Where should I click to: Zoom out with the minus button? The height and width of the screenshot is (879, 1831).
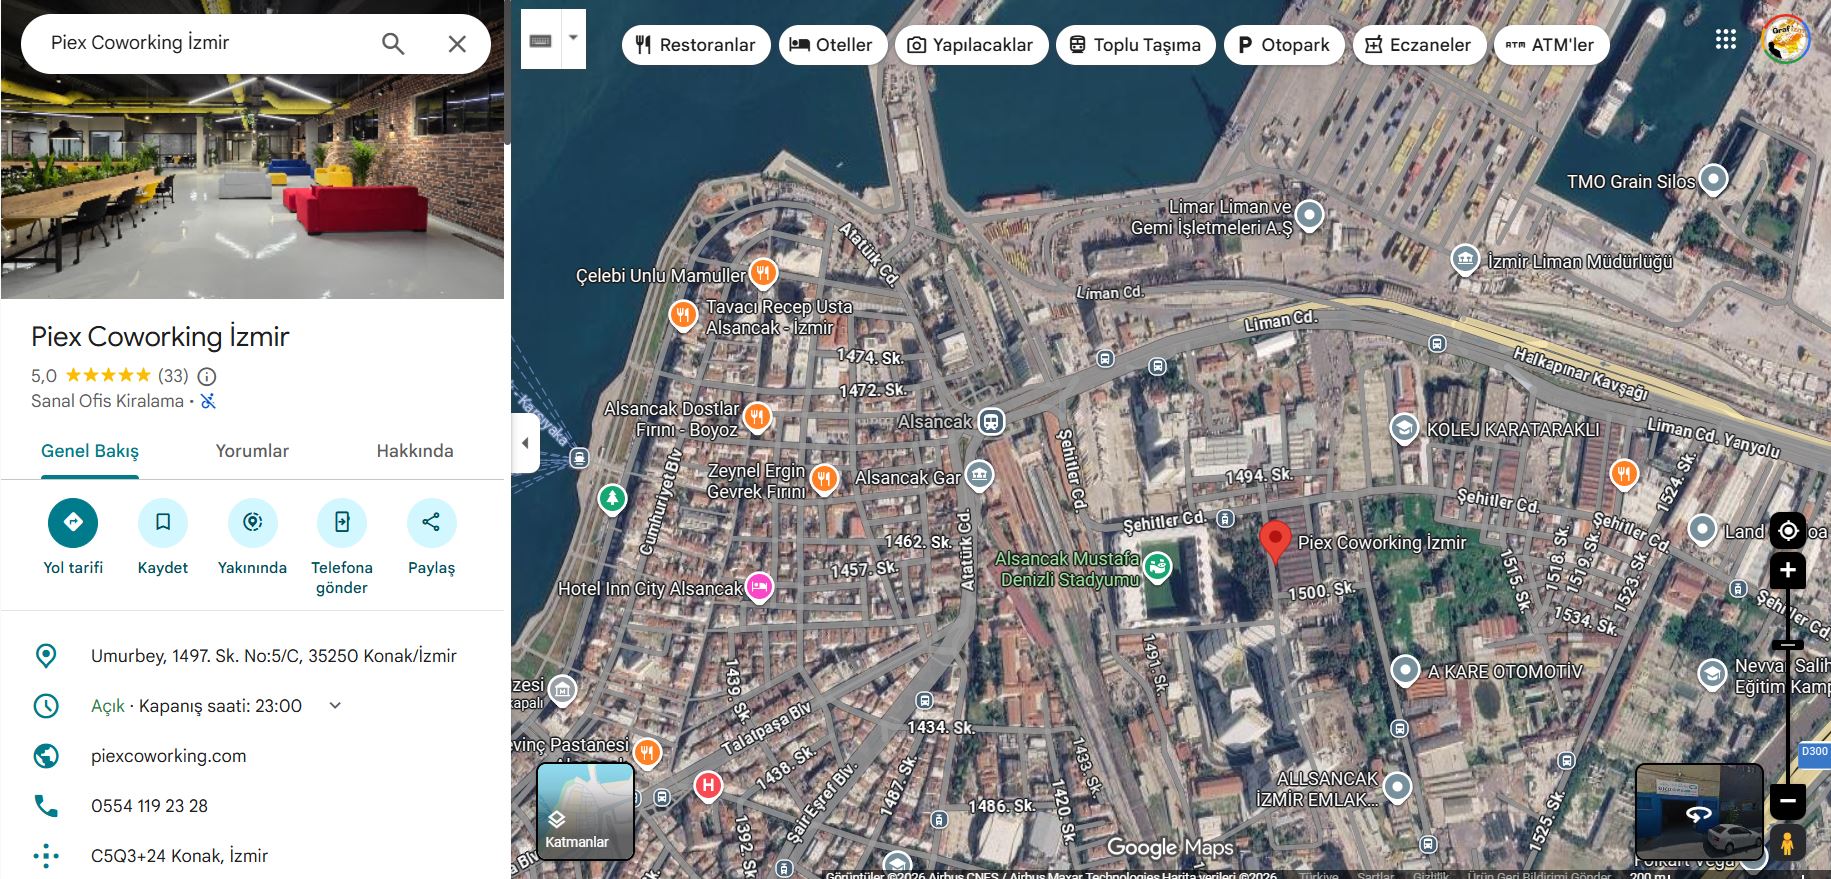pyautogui.click(x=1788, y=801)
